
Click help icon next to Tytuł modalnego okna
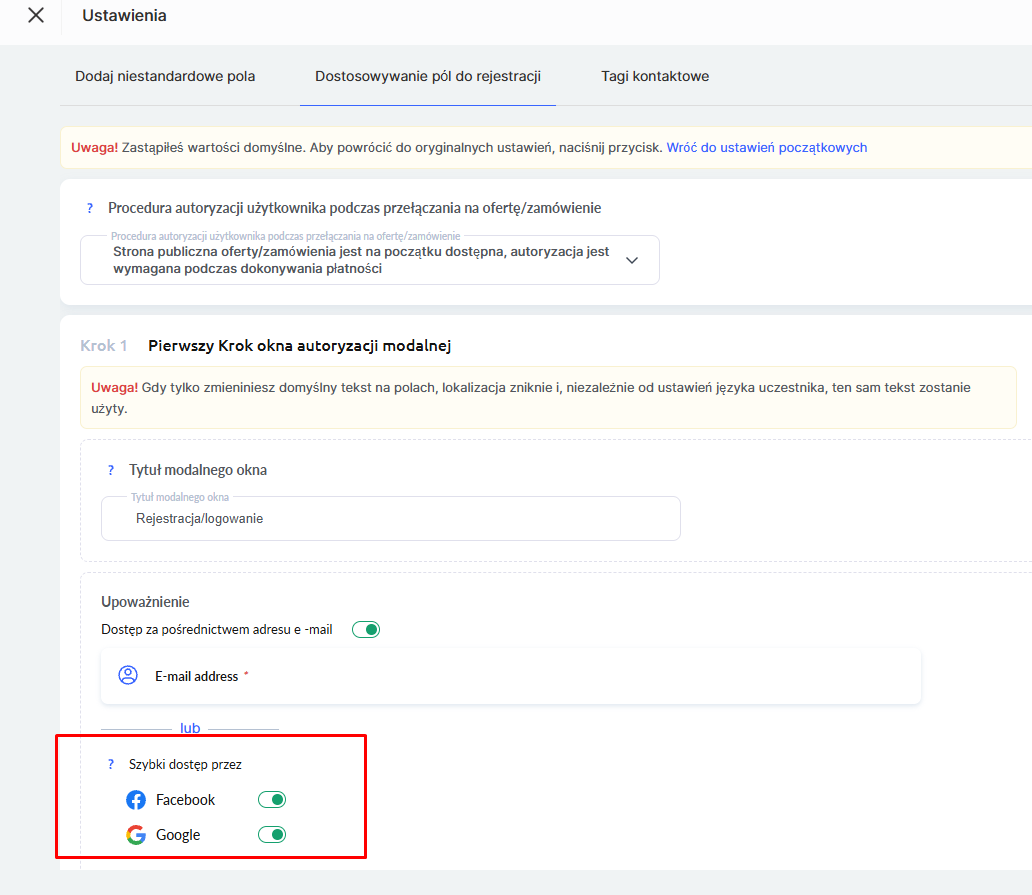111,470
